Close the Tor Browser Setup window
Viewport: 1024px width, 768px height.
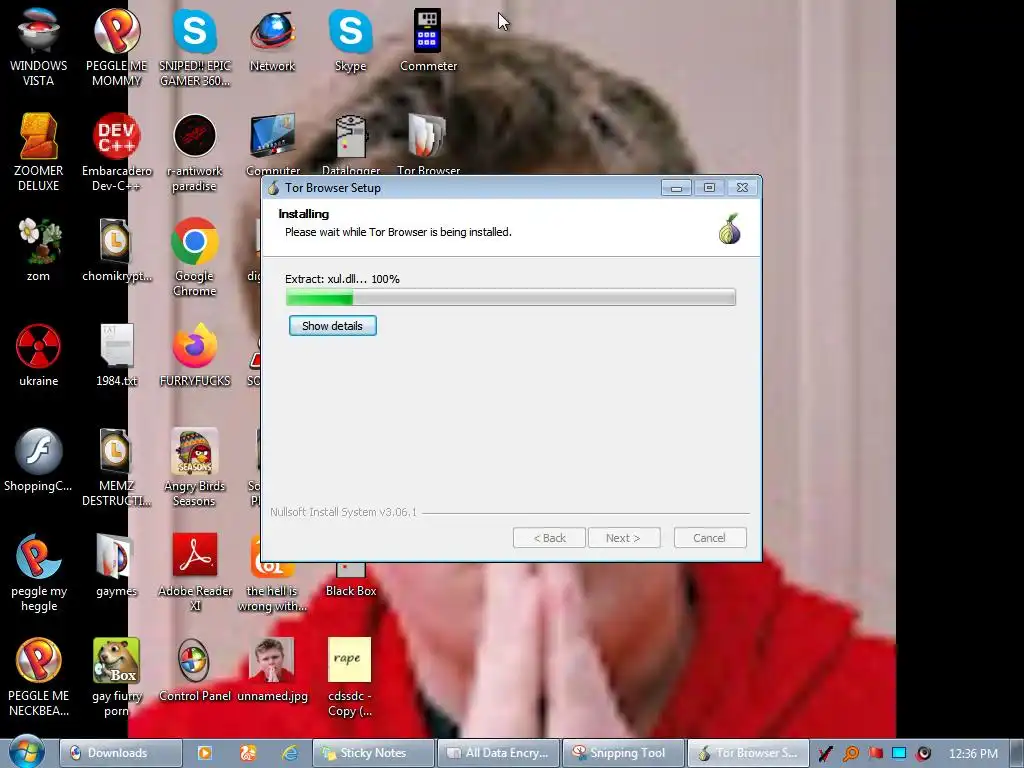(743, 188)
